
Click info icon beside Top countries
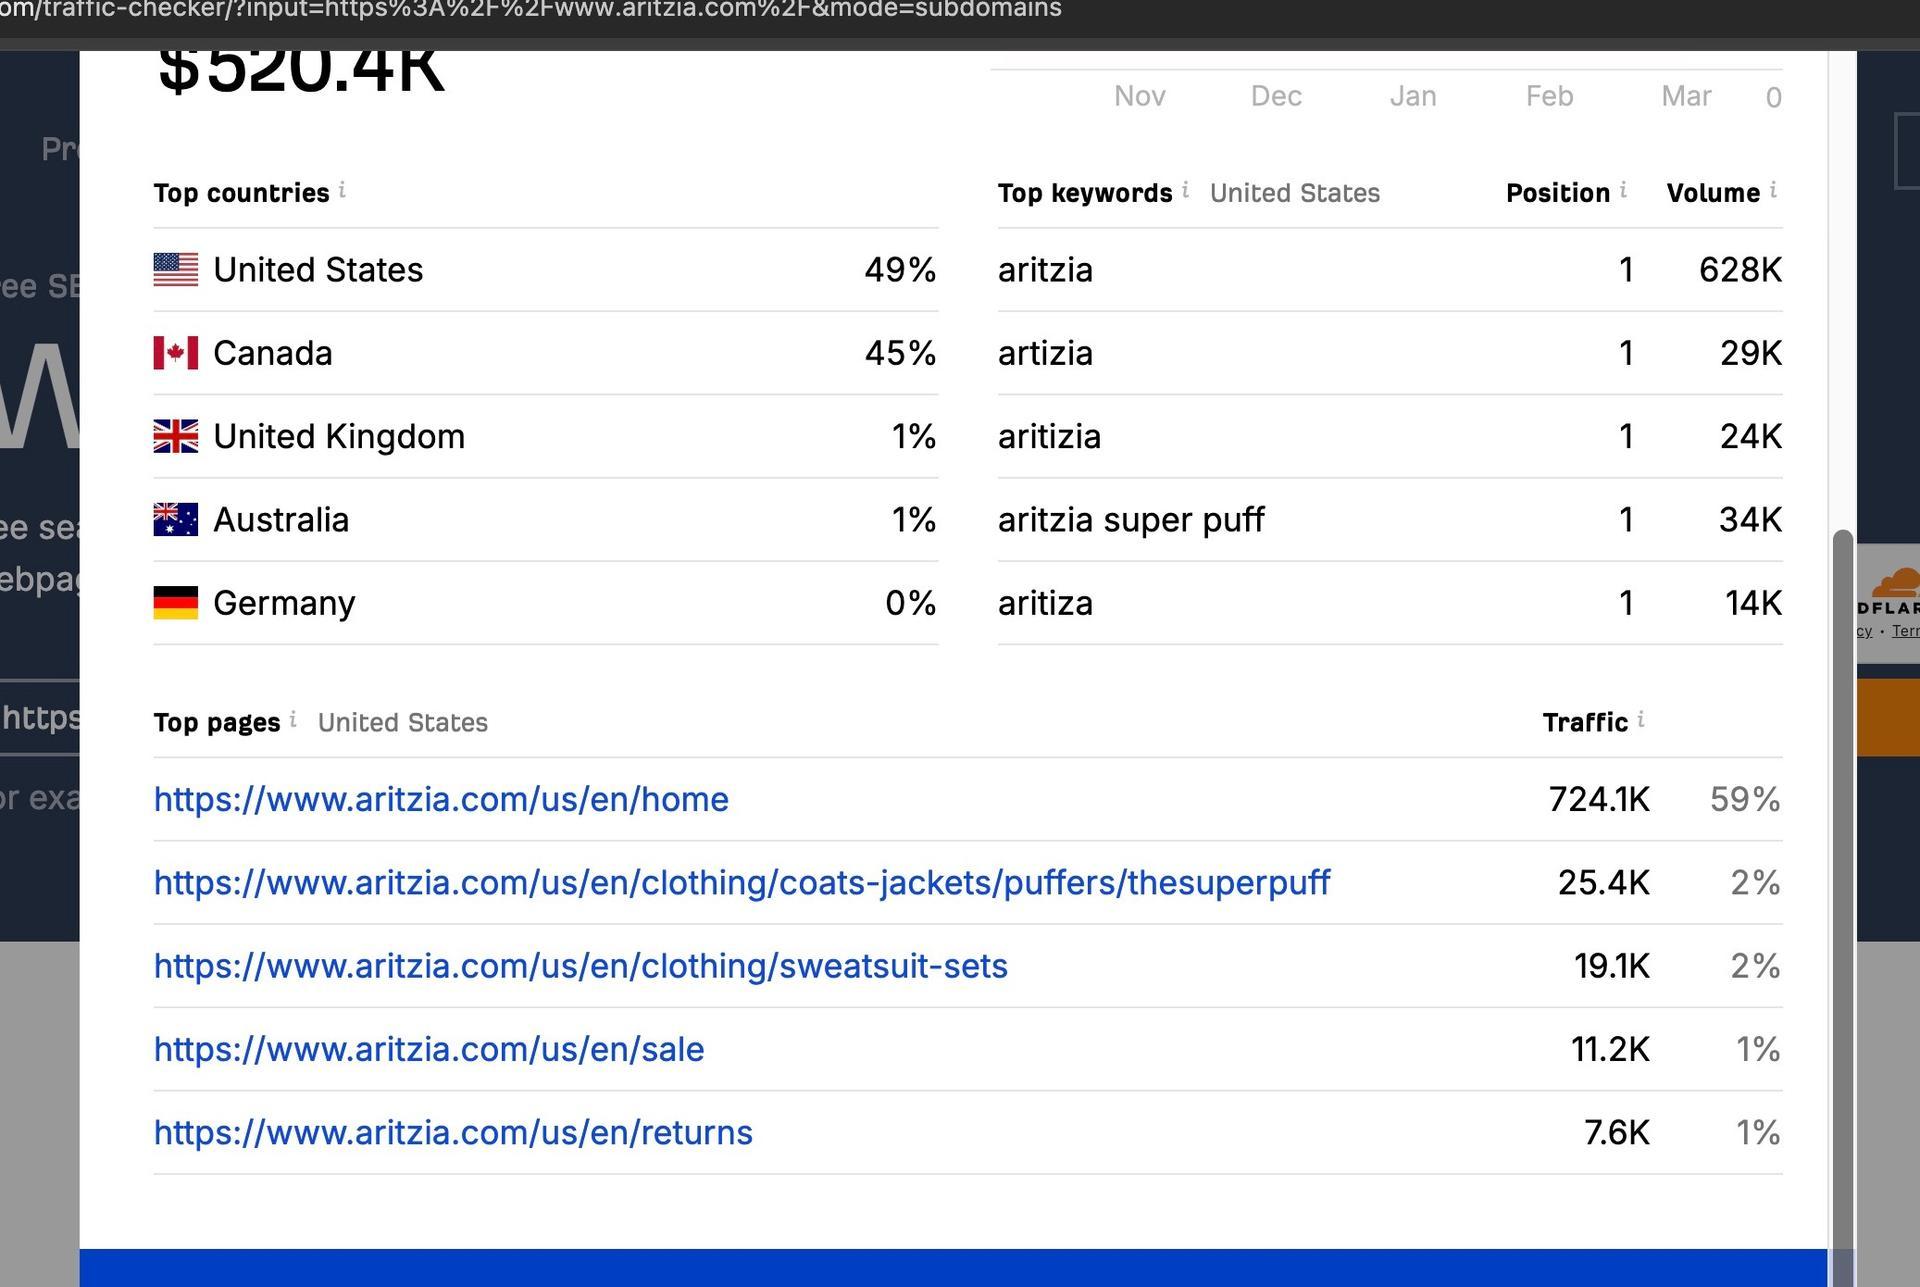(x=342, y=190)
